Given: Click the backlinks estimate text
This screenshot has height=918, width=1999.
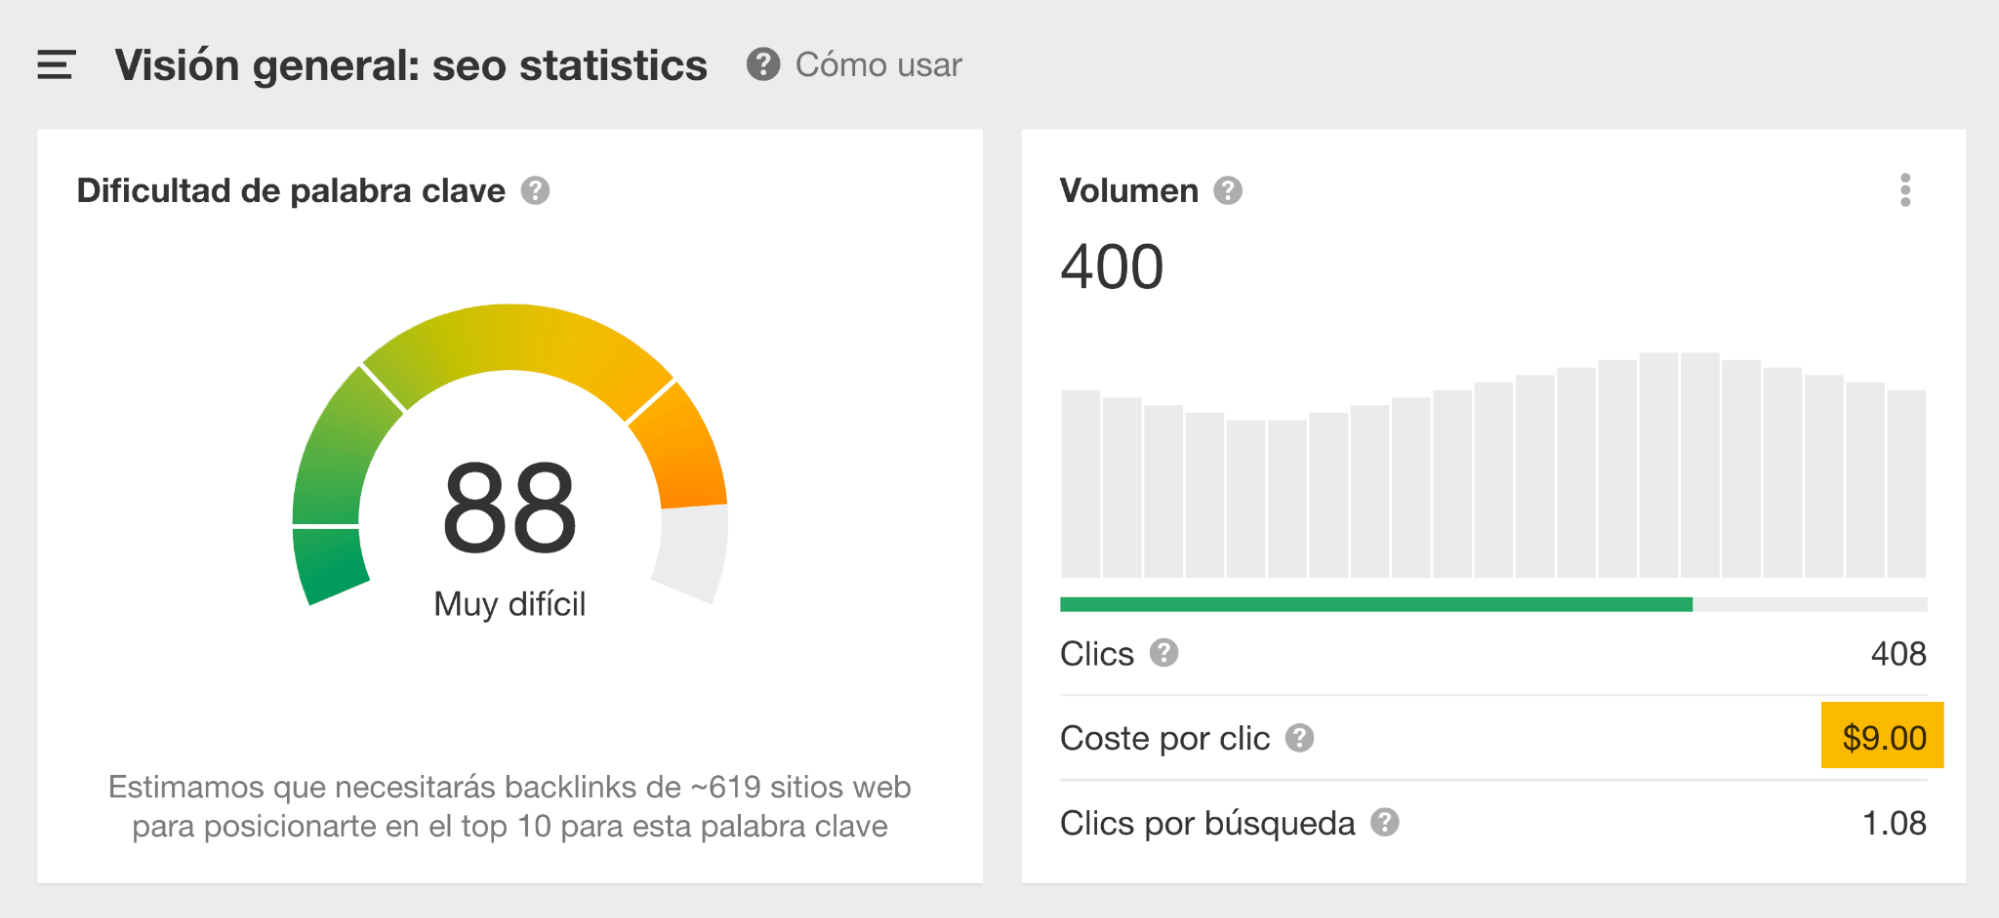Looking at the screenshot, I should click(510, 807).
